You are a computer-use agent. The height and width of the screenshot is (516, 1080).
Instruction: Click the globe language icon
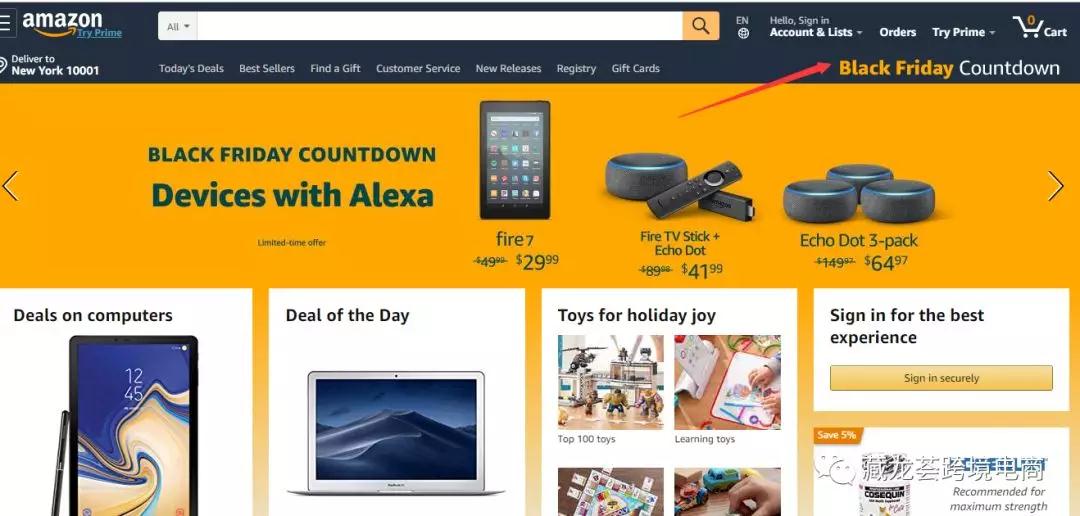pyautogui.click(x=742, y=33)
